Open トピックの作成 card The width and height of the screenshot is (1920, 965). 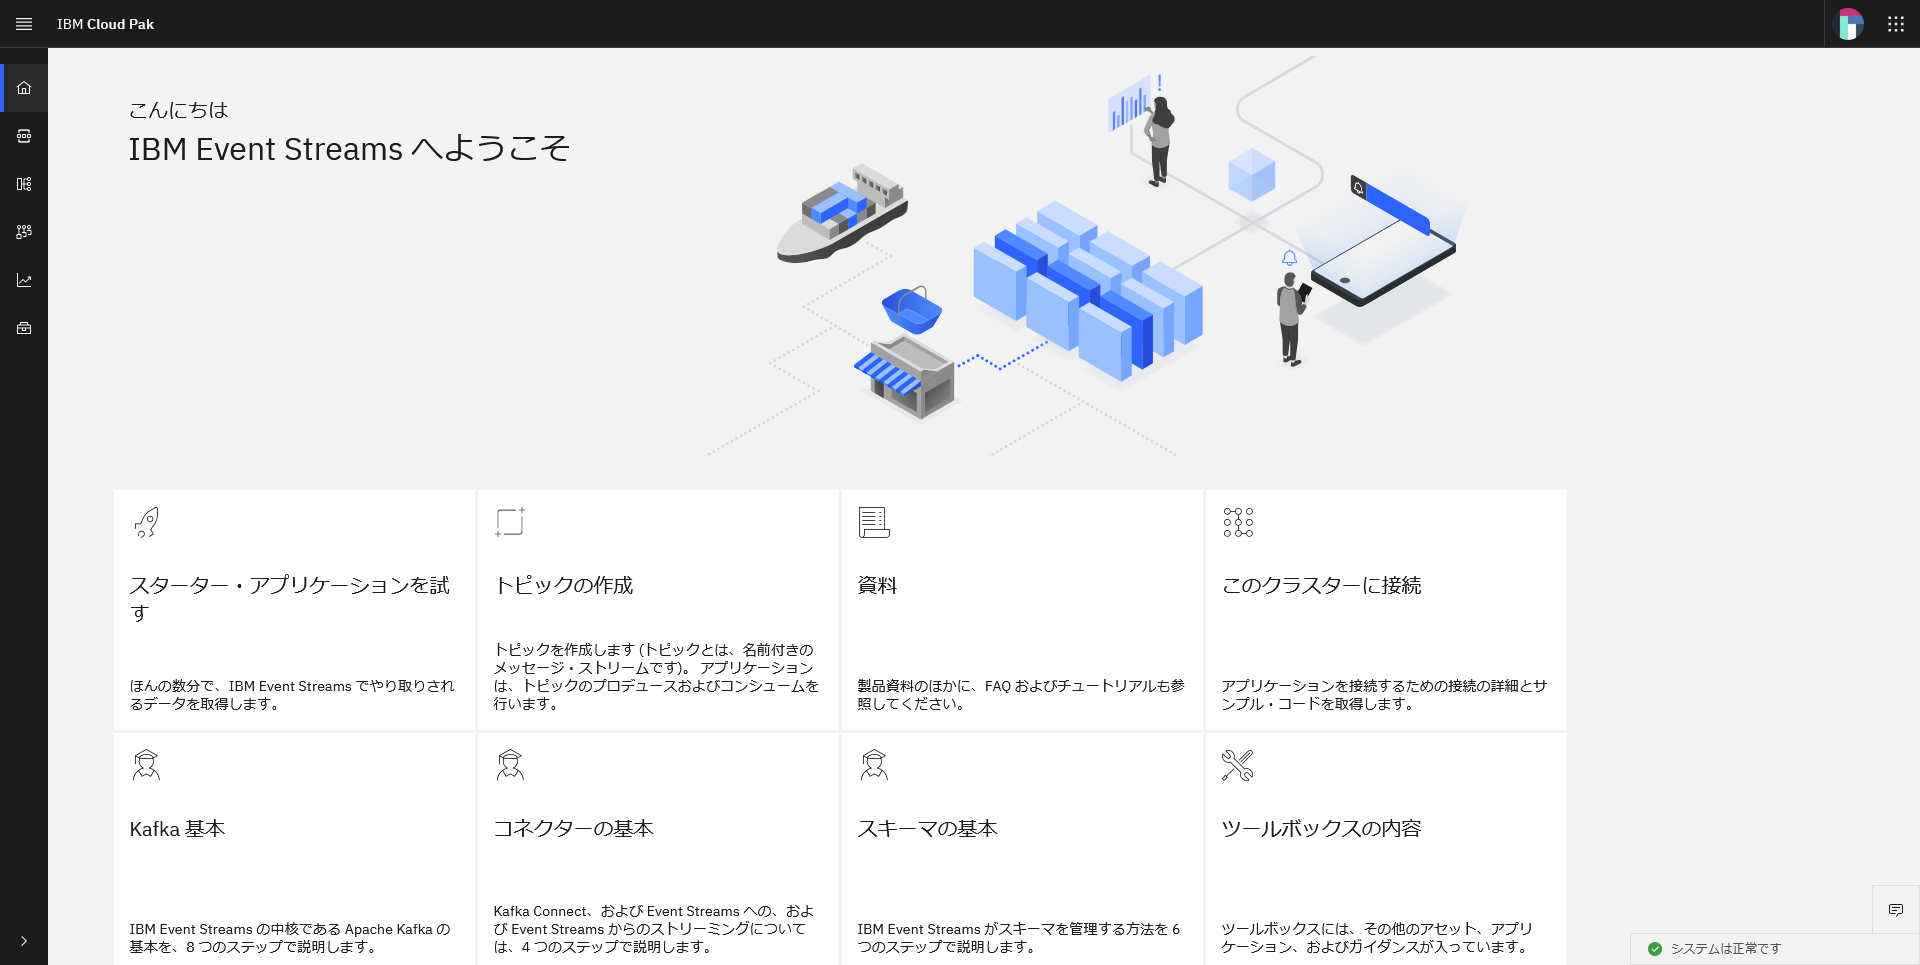click(x=658, y=610)
